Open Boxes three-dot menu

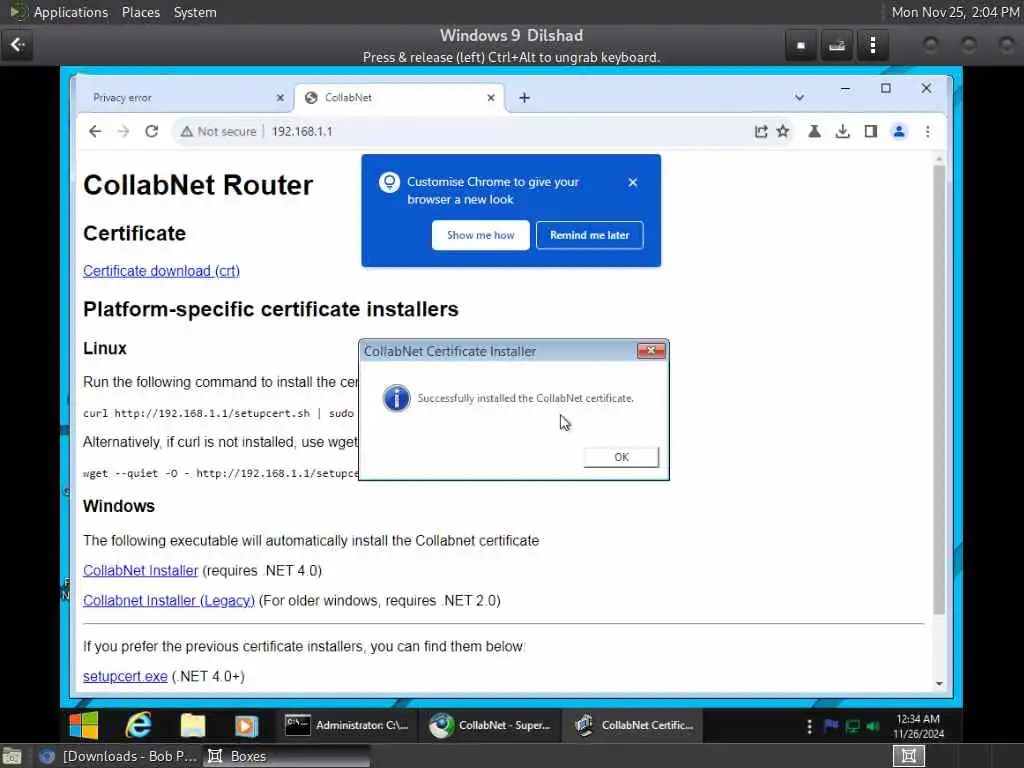point(872,45)
